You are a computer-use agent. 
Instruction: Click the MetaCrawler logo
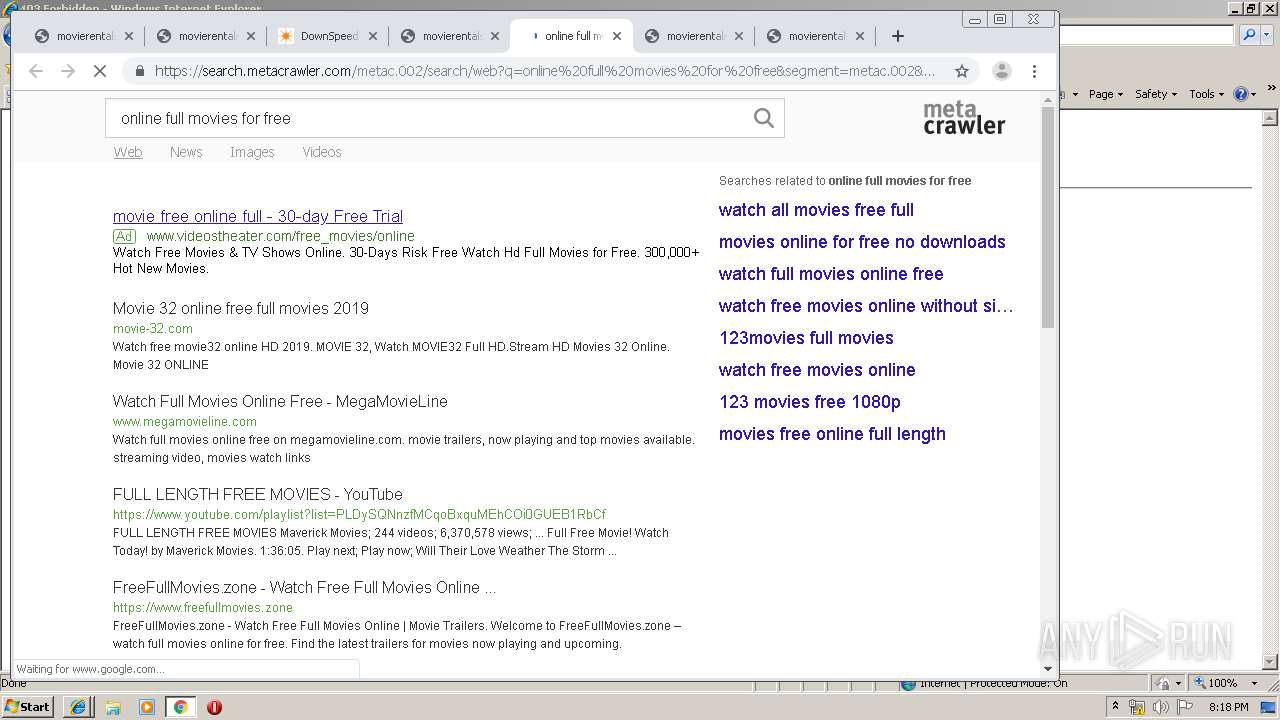[964, 117]
